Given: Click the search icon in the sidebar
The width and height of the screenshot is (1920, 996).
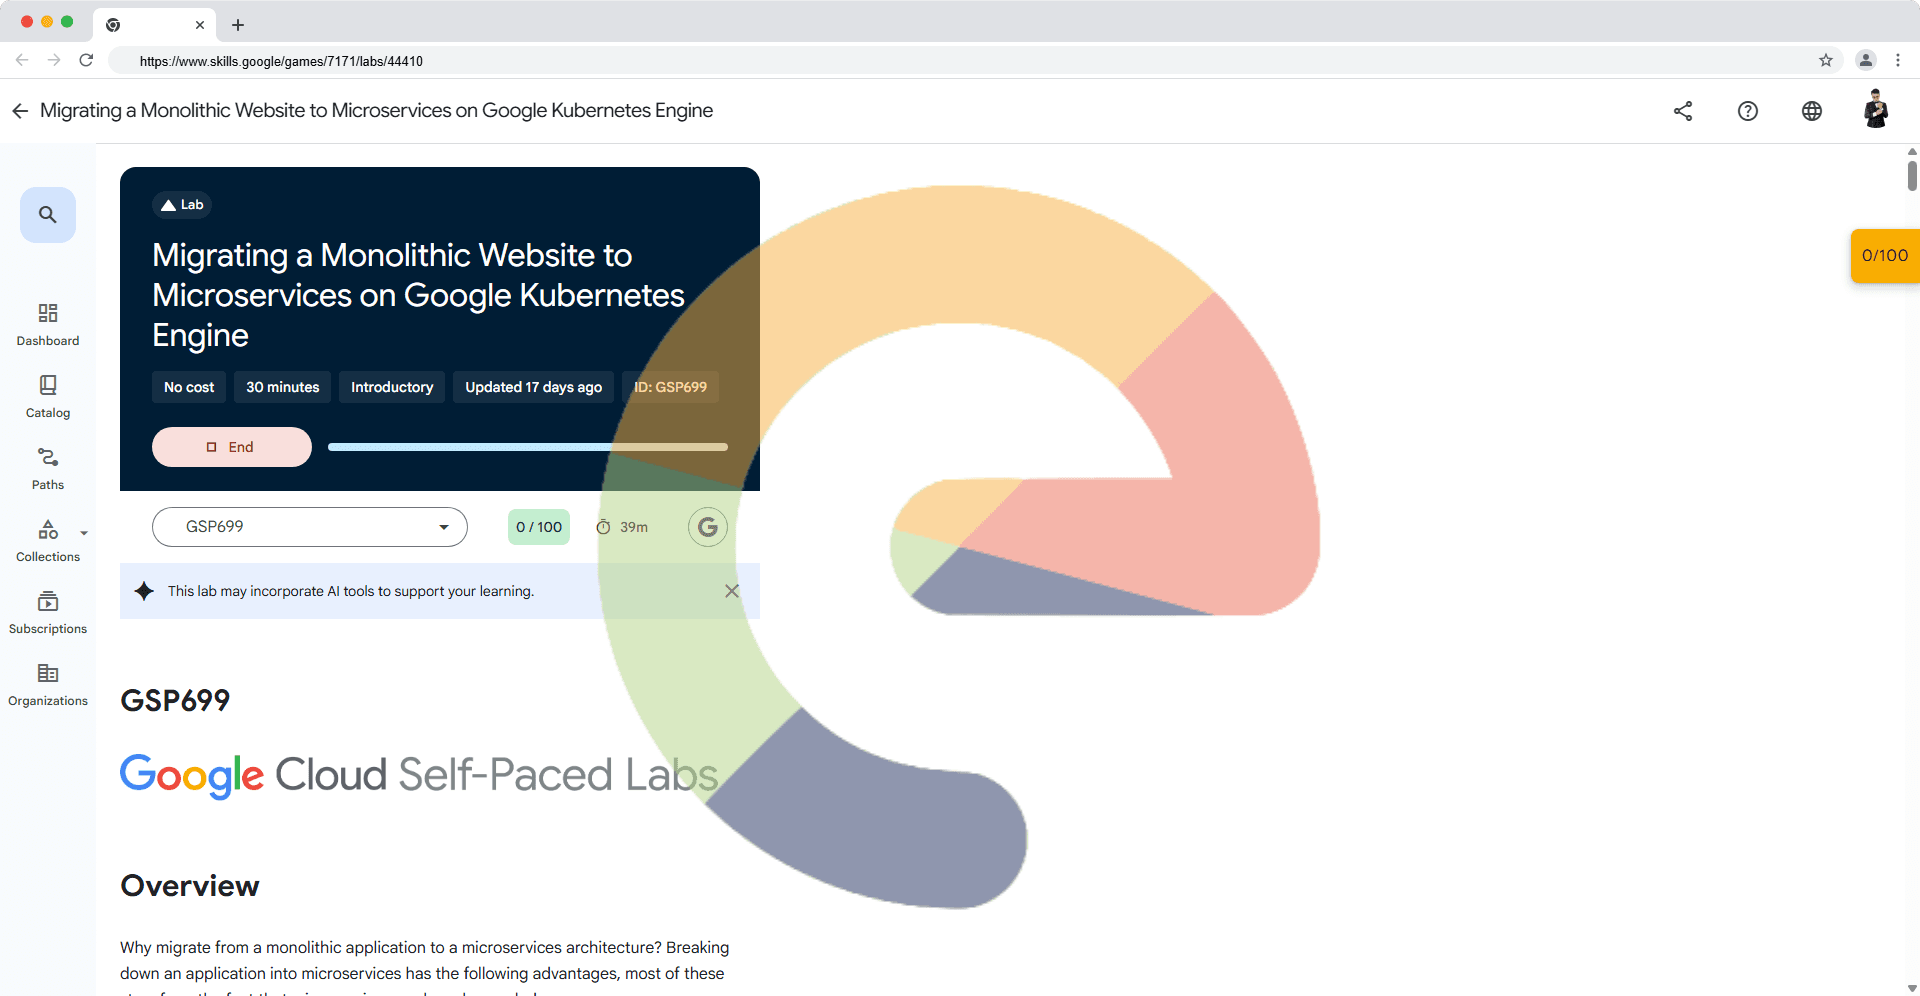Looking at the screenshot, I should point(48,214).
